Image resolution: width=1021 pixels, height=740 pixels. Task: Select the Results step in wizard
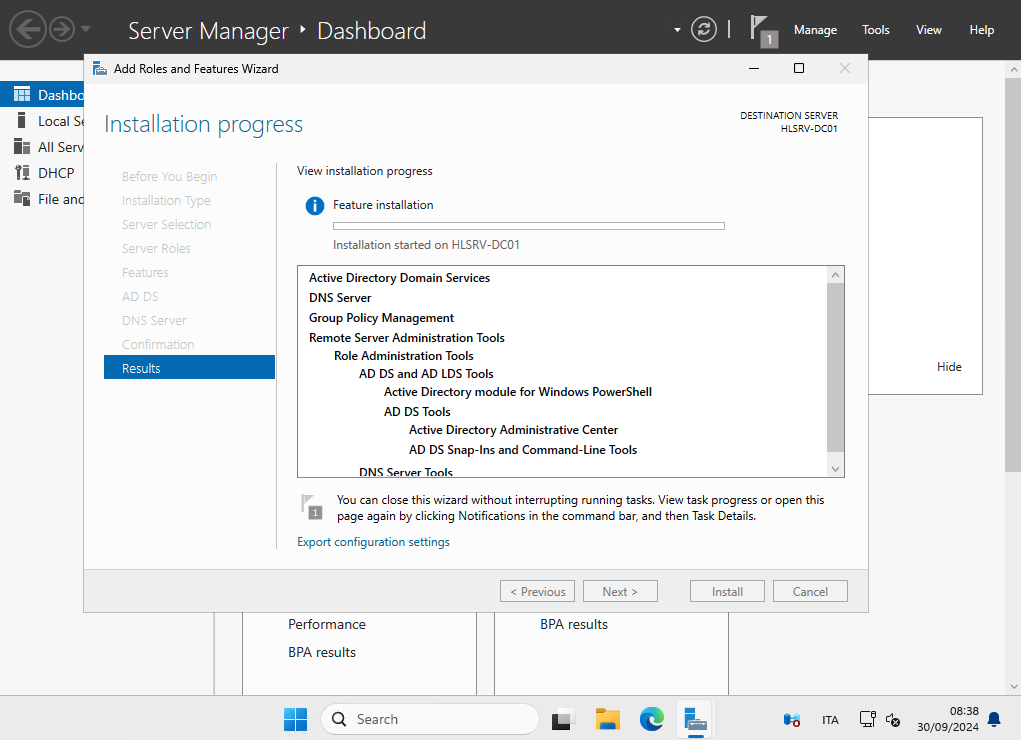pyautogui.click(x=189, y=368)
